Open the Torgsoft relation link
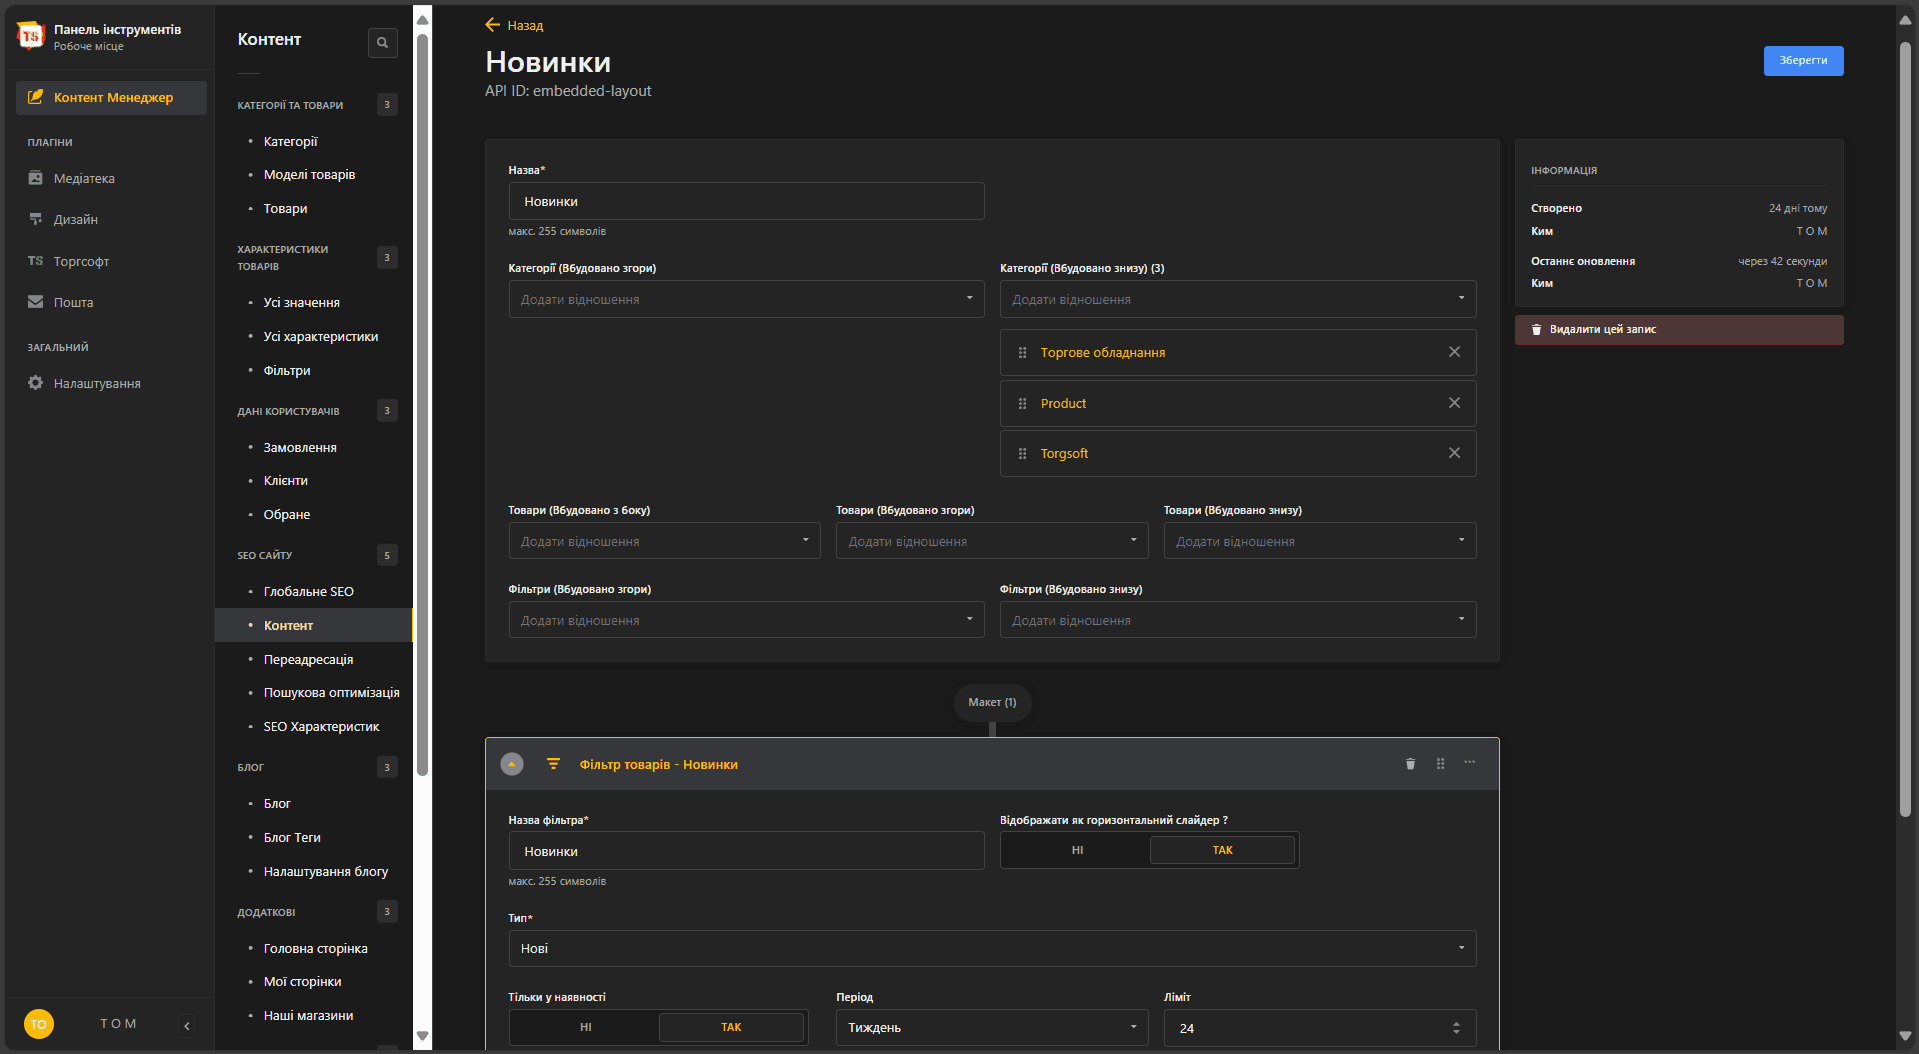The width and height of the screenshot is (1919, 1054). 1064,453
